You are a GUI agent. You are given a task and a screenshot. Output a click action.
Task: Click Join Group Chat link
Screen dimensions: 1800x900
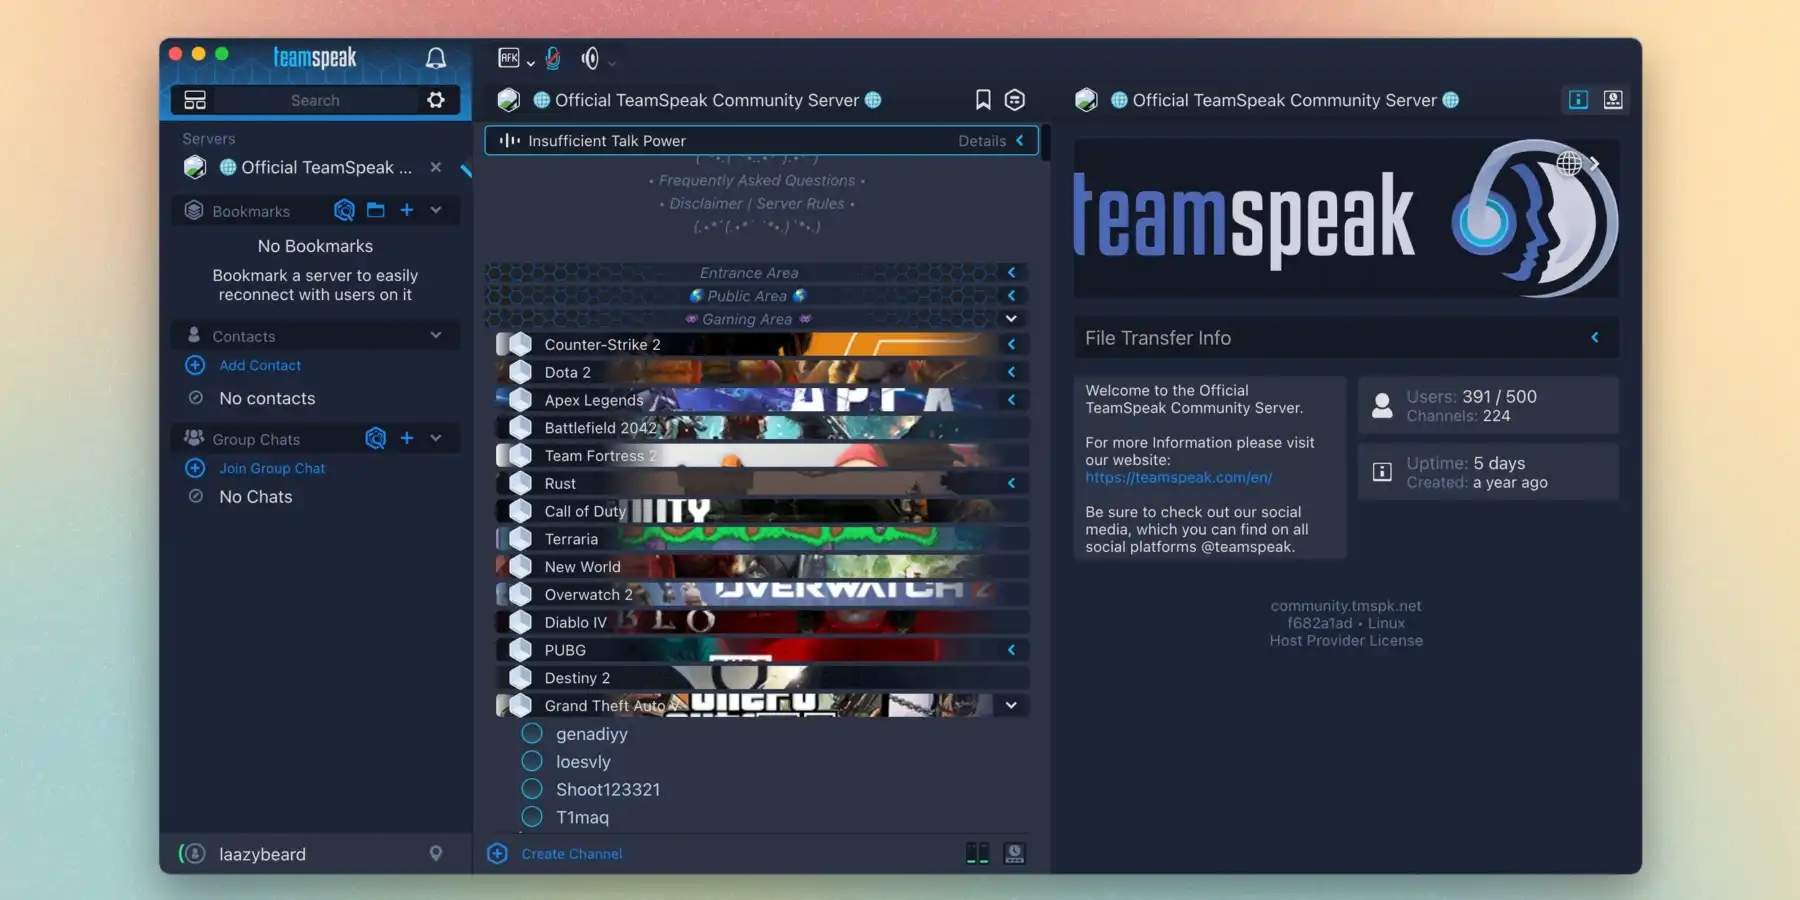coord(272,468)
